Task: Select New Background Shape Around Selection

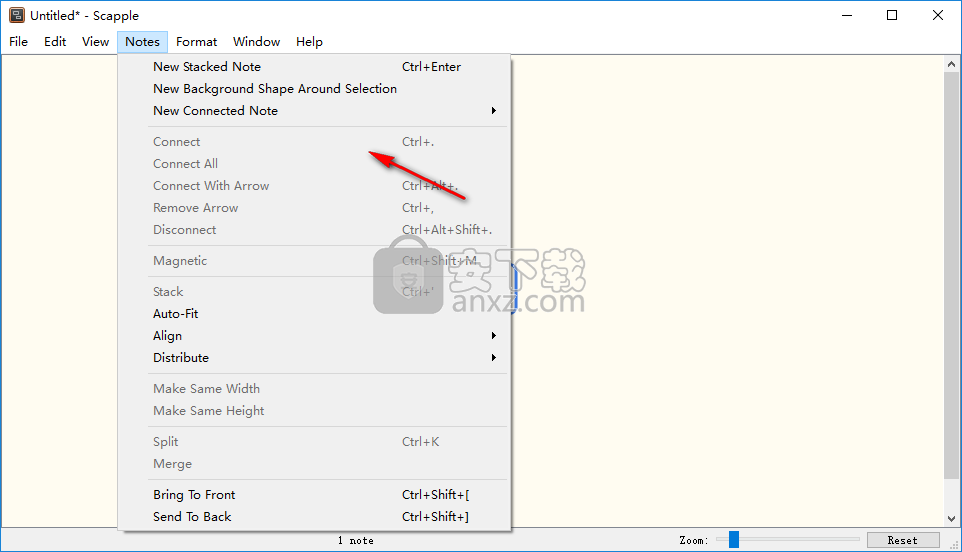Action: [x=314, y=89]
